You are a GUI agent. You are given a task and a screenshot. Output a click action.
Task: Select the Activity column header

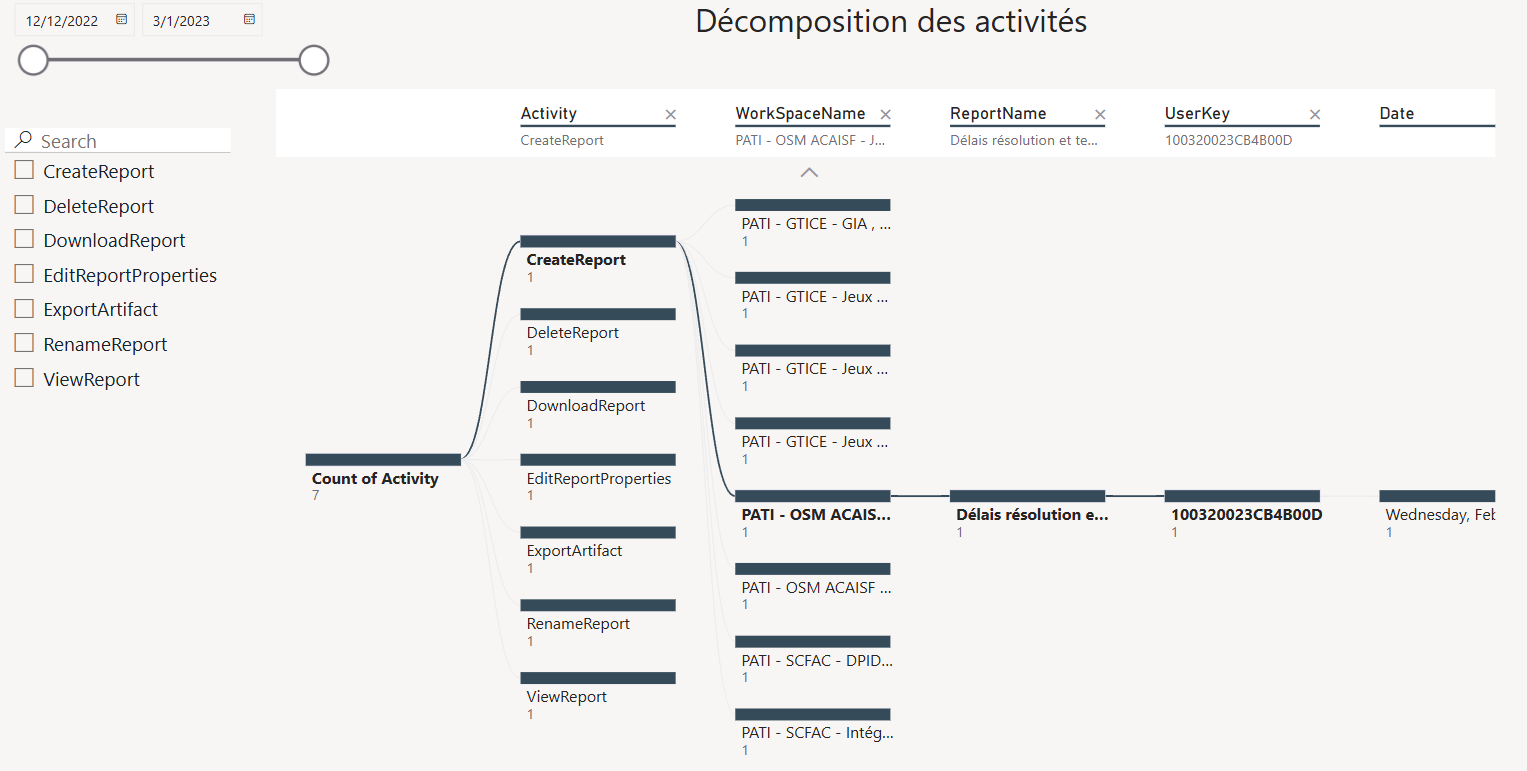549,114
